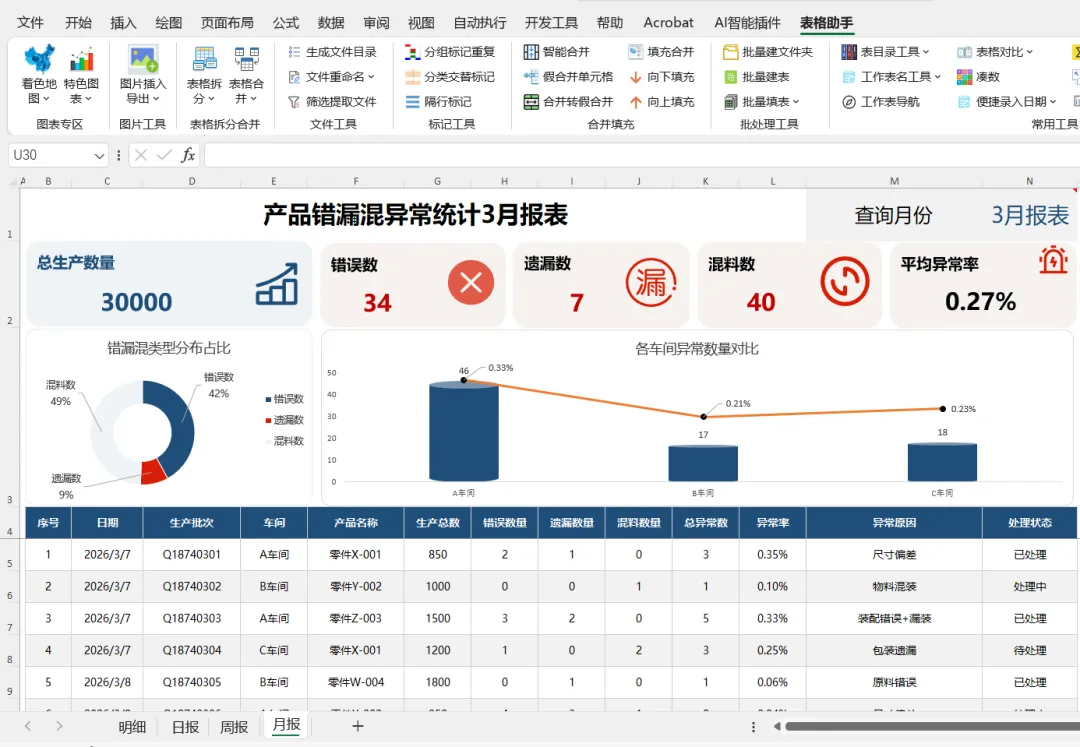Click the 错误数 legend color swatch
This screenshot has width=1080, height=747.
268,399
